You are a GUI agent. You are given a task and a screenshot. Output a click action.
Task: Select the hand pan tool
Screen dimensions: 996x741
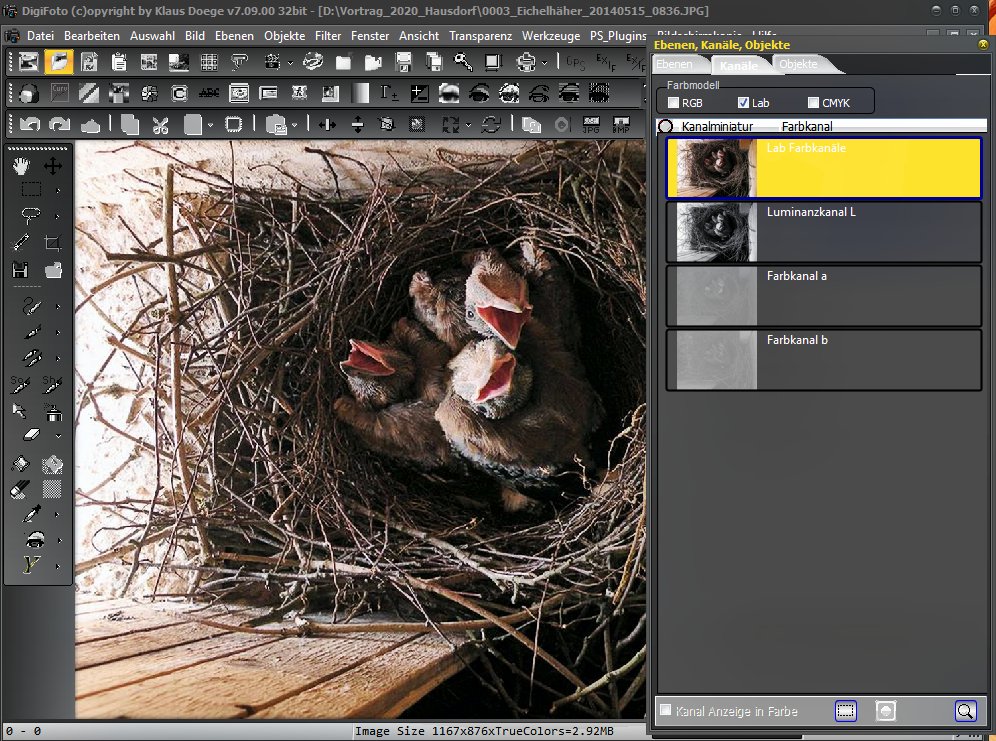22,166
